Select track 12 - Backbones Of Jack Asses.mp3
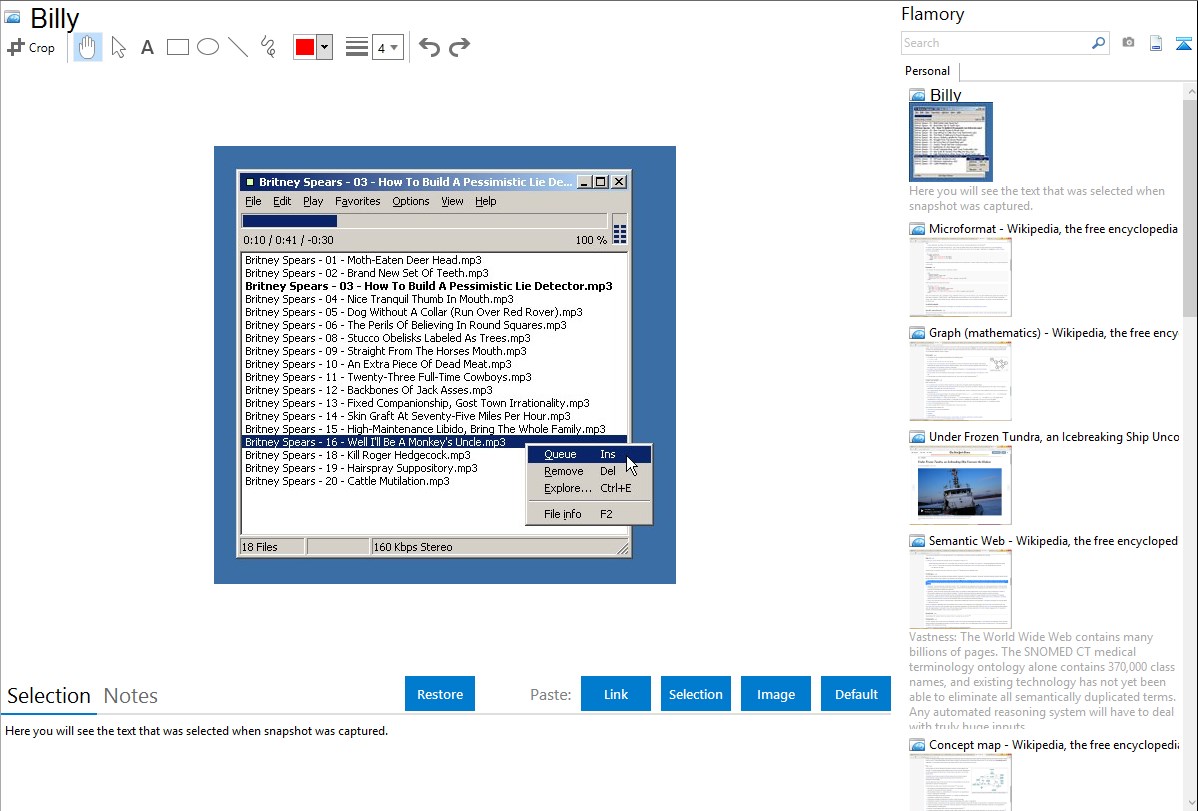The width and height of the screenshot is (1198, 811). pos(368,390)
